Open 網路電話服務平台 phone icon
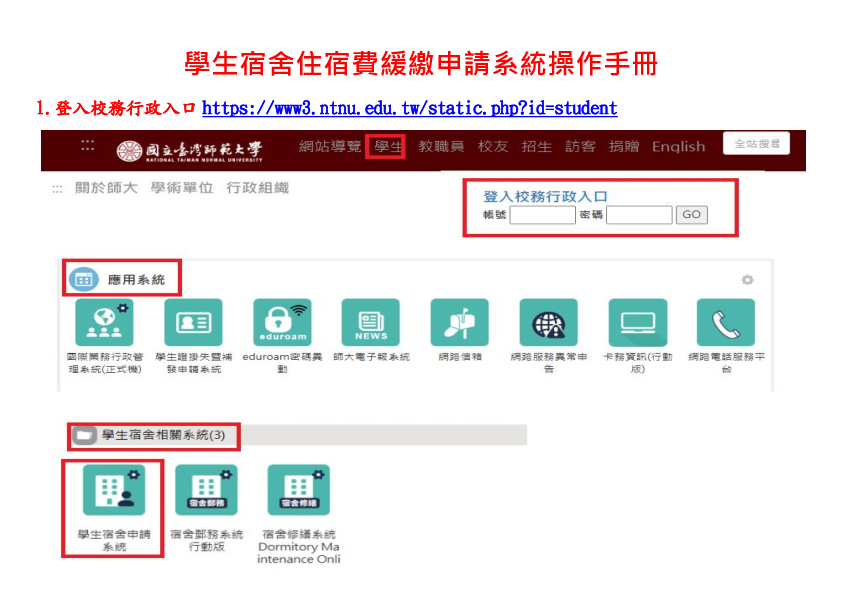Image resolution: width=842 pixels, height=595 pixels. tap(726, 323)
